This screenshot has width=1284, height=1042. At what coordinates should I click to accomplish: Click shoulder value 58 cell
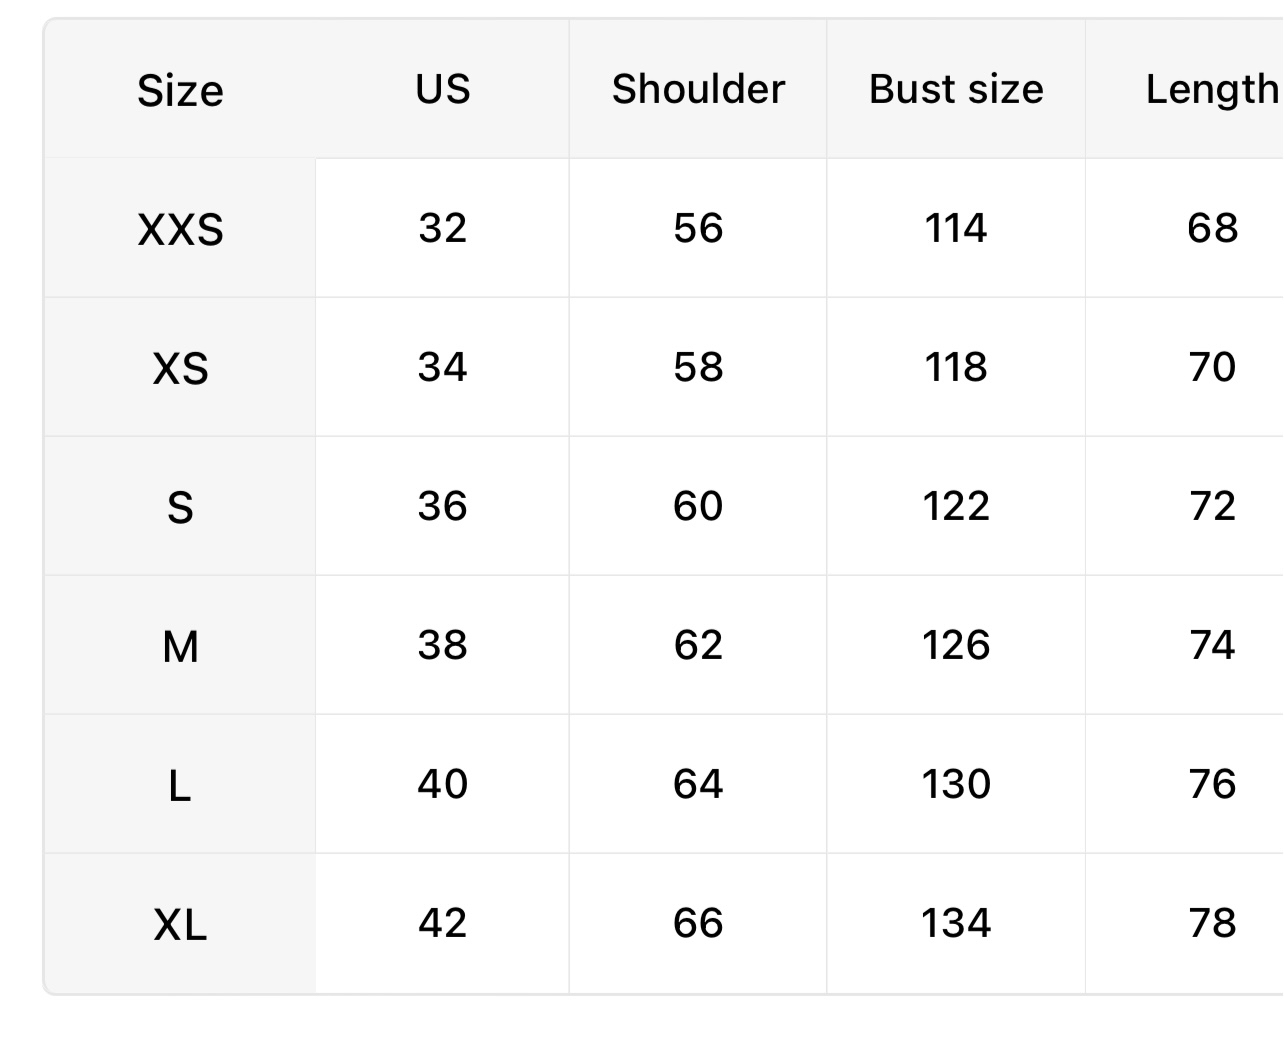tap(698, 367)
